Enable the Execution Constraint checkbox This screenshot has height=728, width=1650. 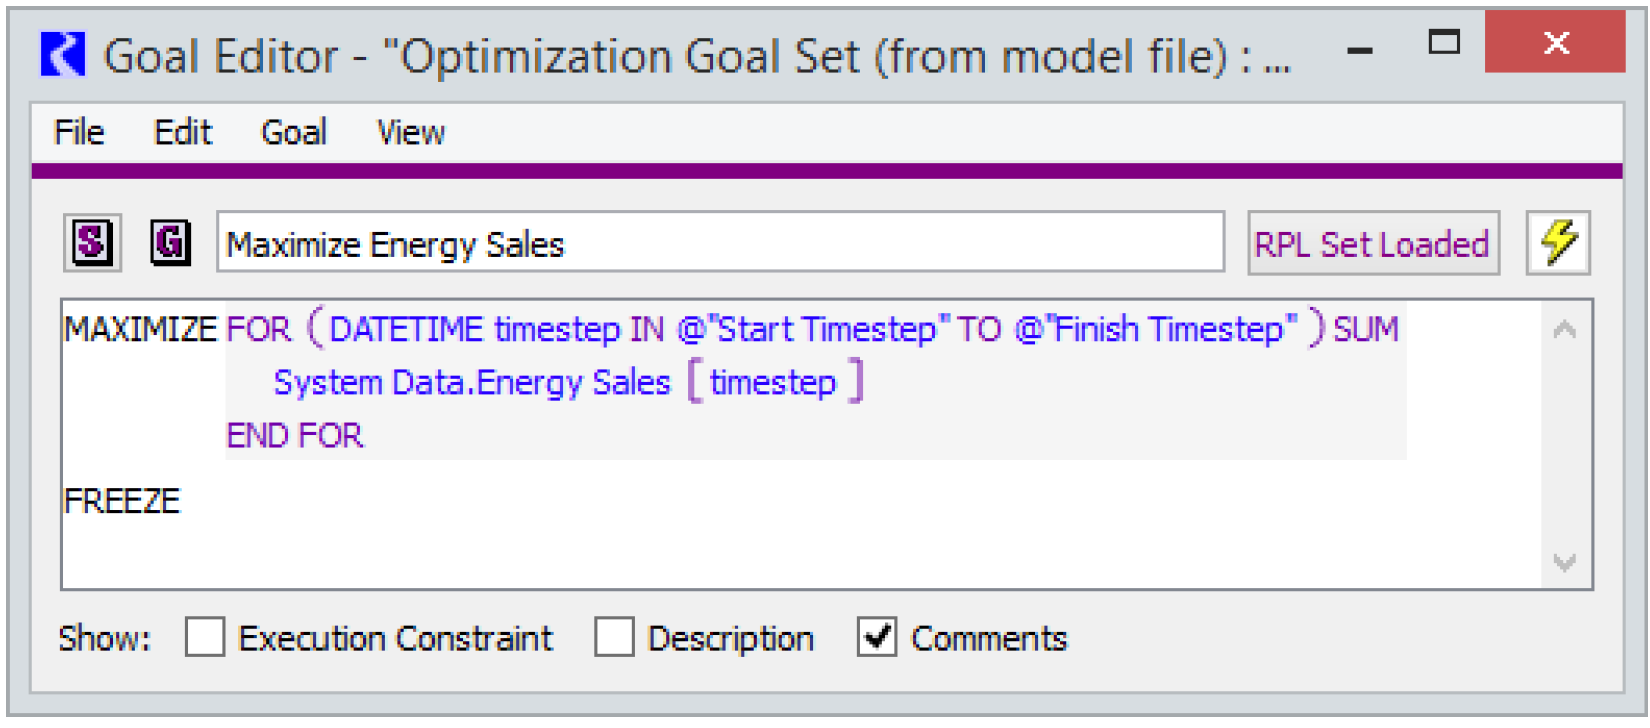pos(205,637)
